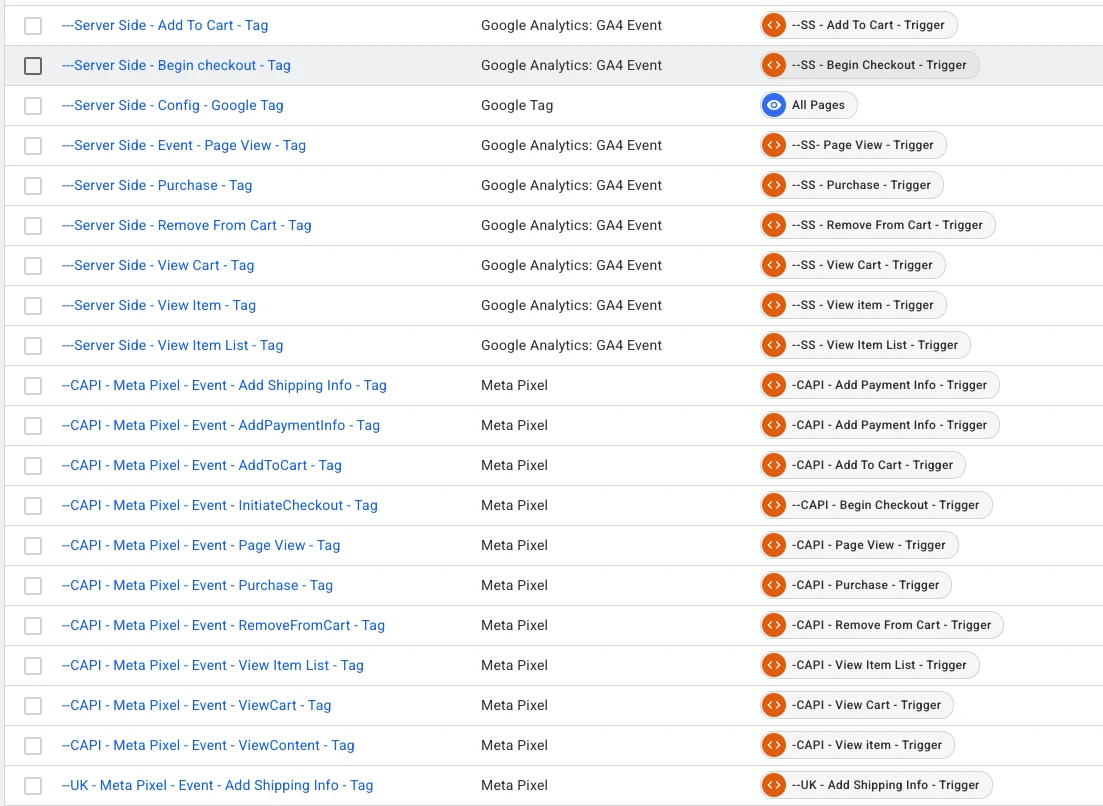Click orange icon of SS View Cart trigger
This screenshot has height=806, width=1103.
pos(774,266)
